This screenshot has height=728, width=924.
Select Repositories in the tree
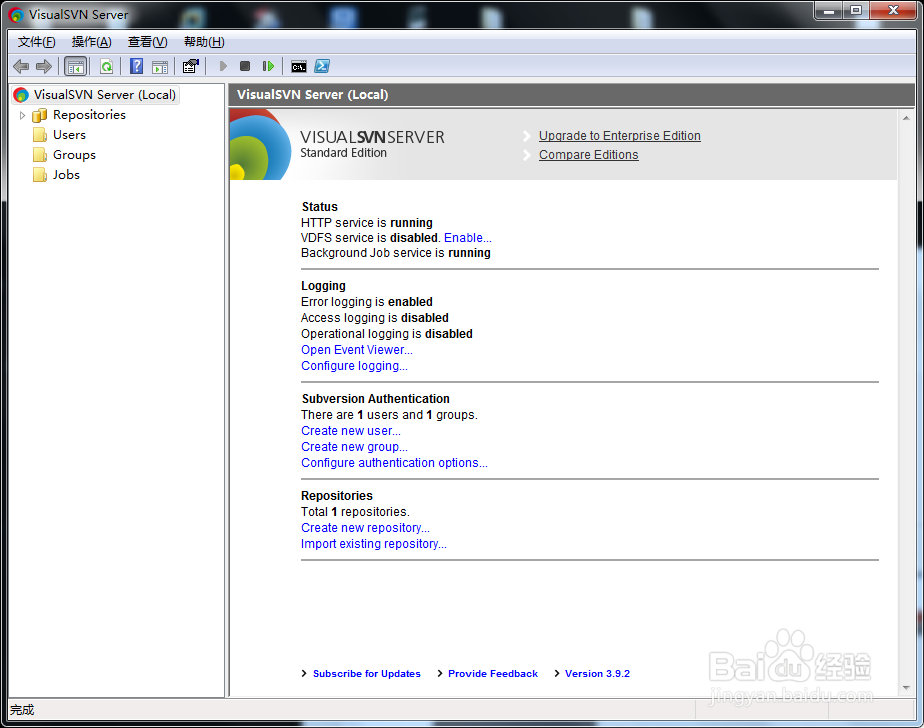pyautogui.click(x=89, y=115)
